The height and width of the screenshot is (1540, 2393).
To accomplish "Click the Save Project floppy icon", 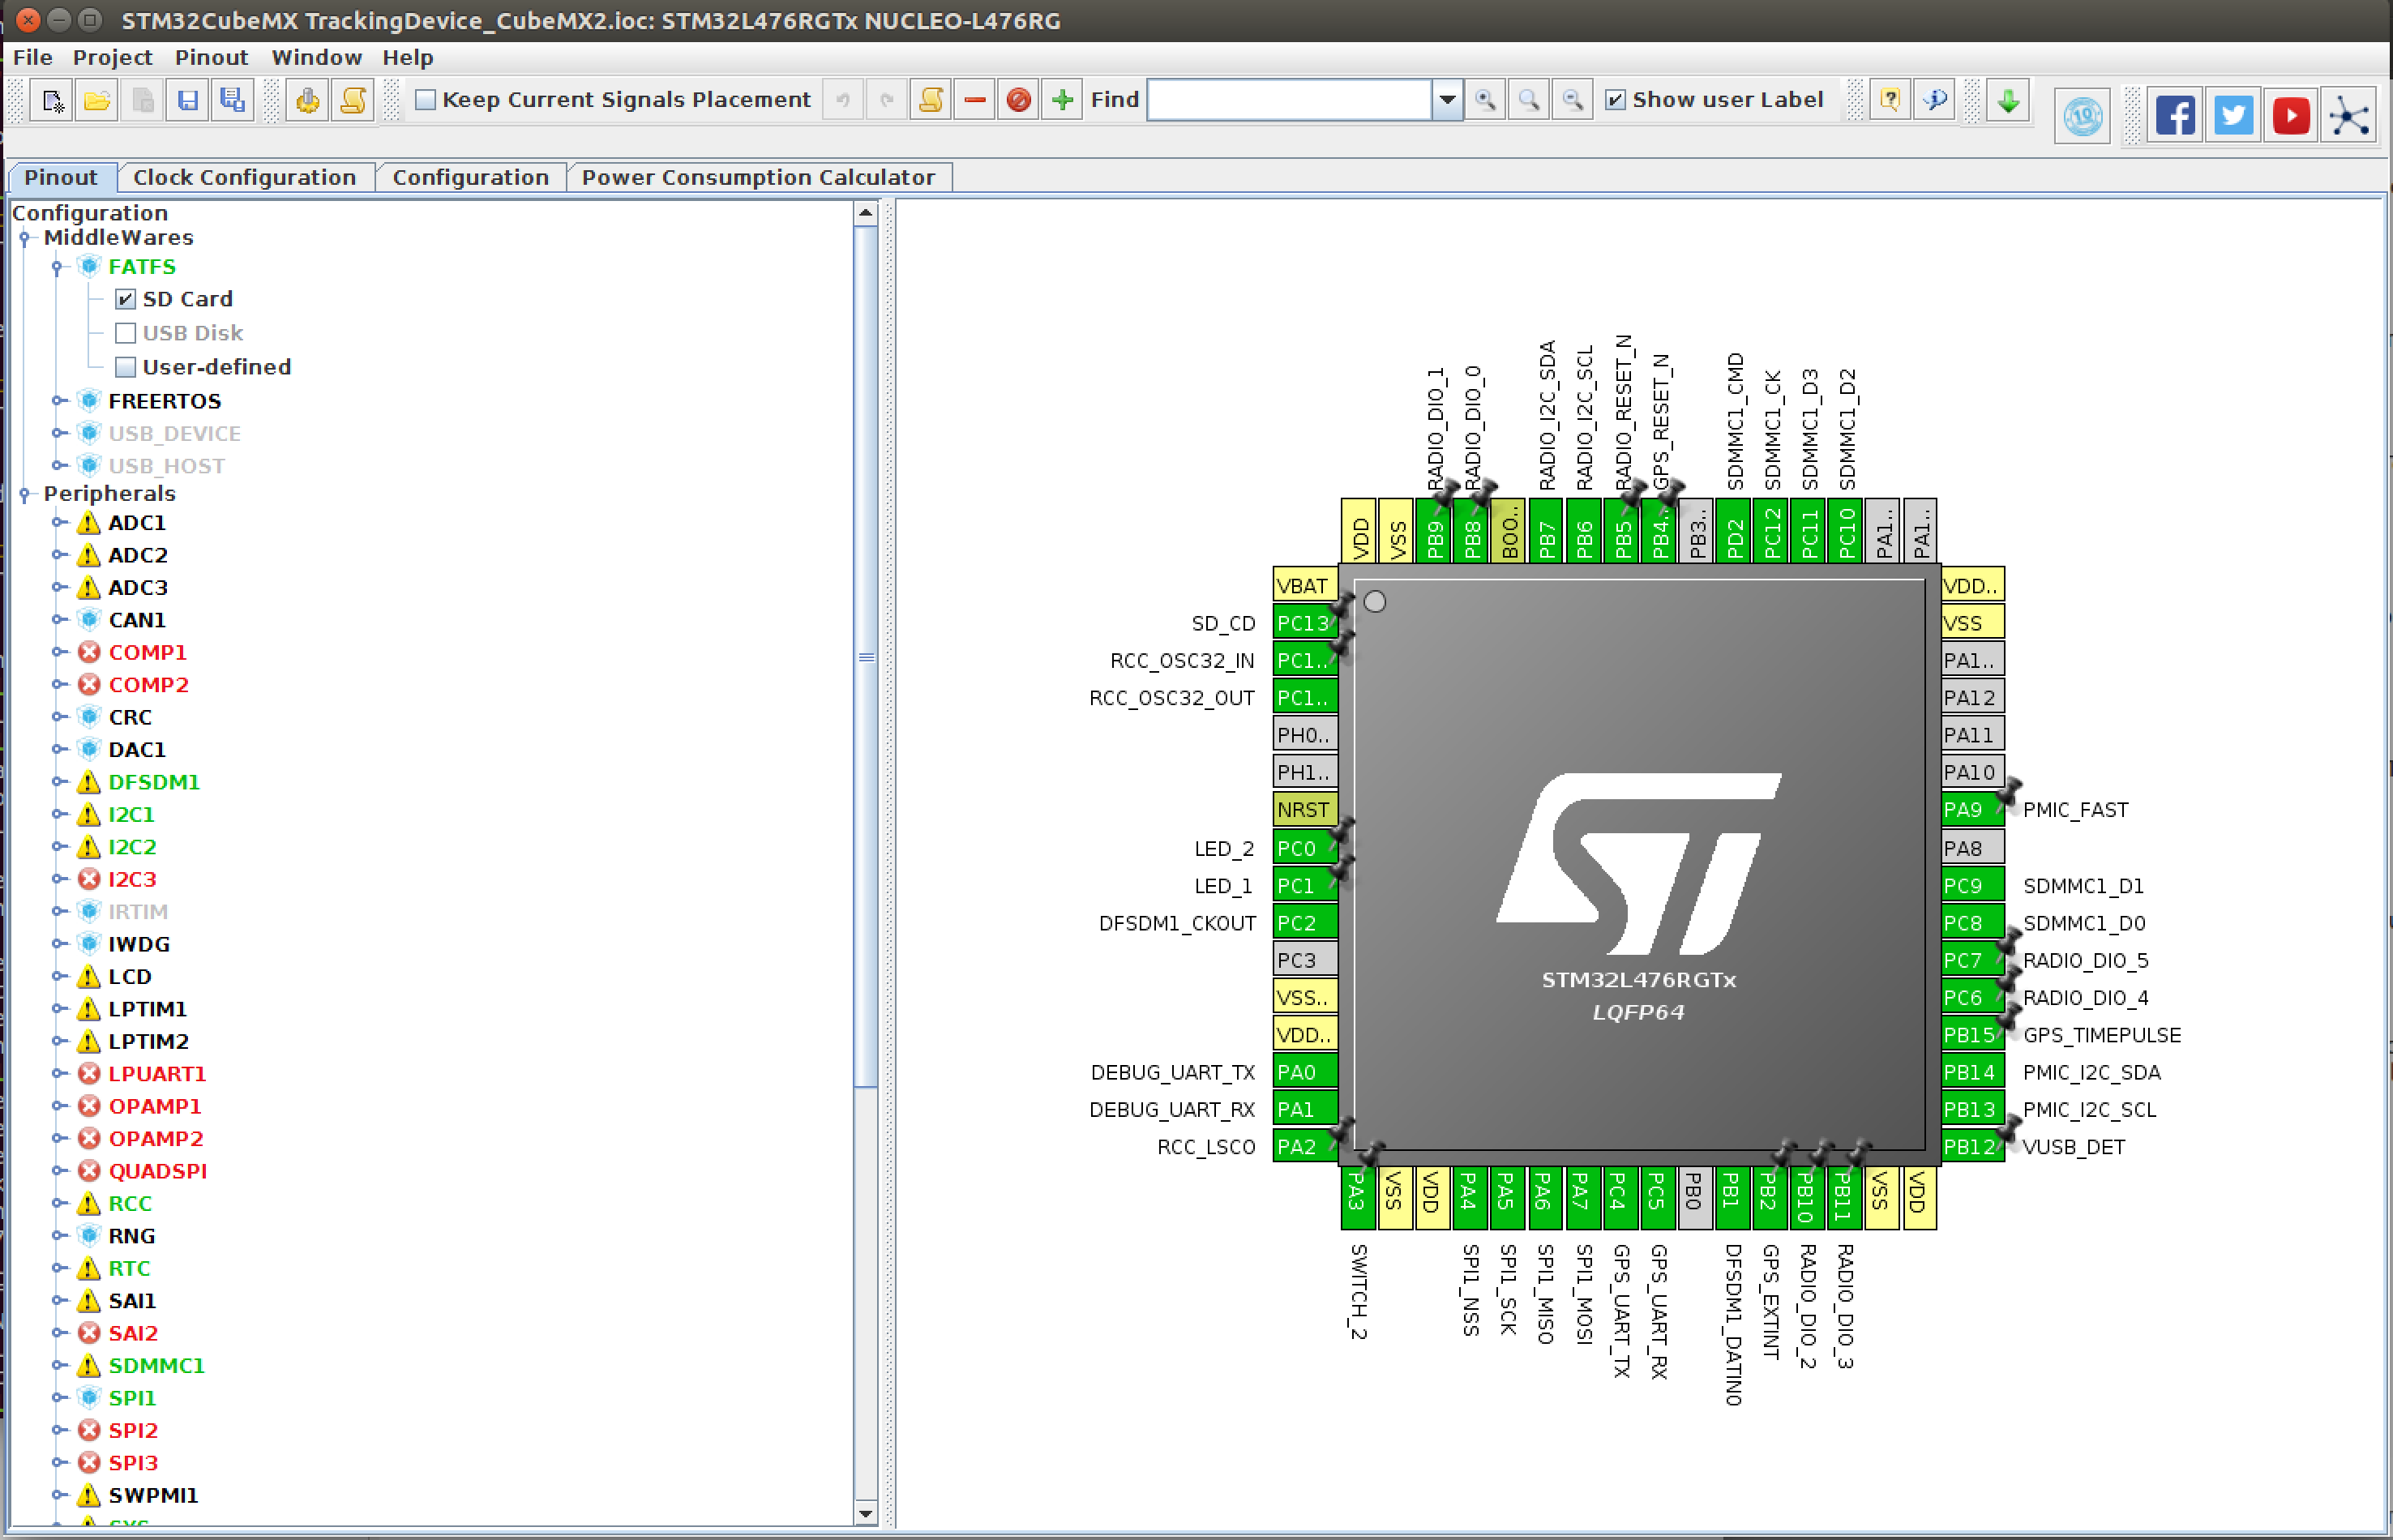I will tap(187, 100).
